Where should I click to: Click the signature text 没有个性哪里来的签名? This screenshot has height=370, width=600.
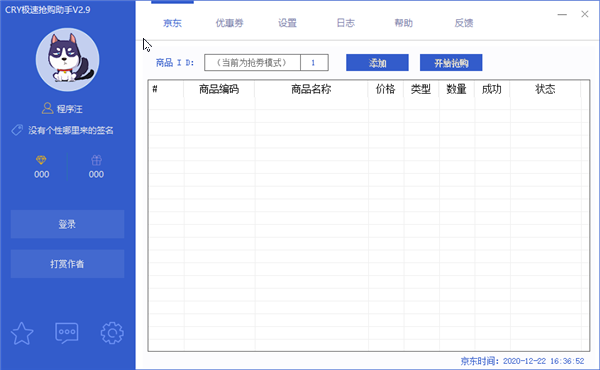tap(71, 130)
